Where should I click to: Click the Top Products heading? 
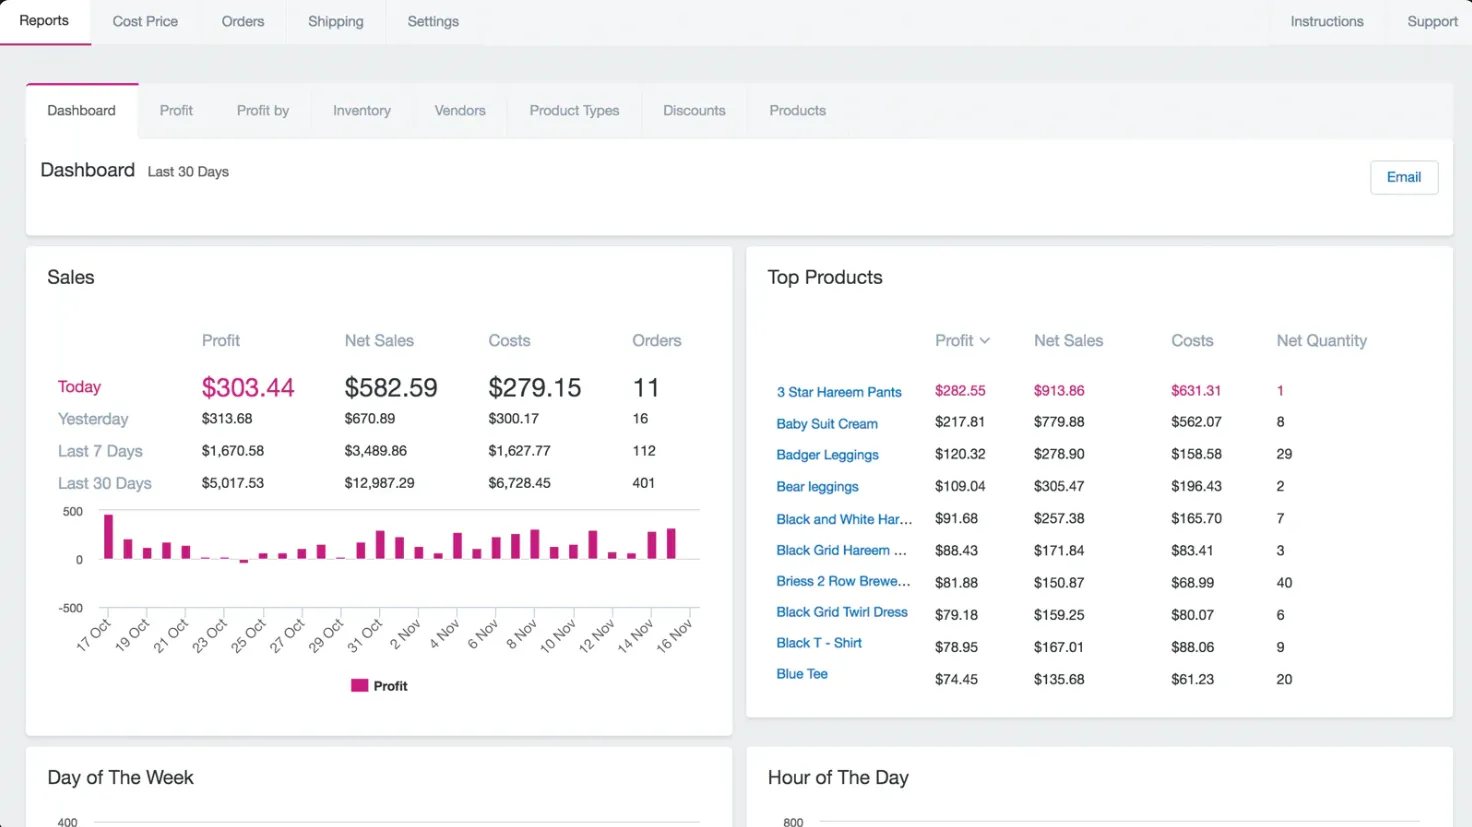tap(825, 278)
